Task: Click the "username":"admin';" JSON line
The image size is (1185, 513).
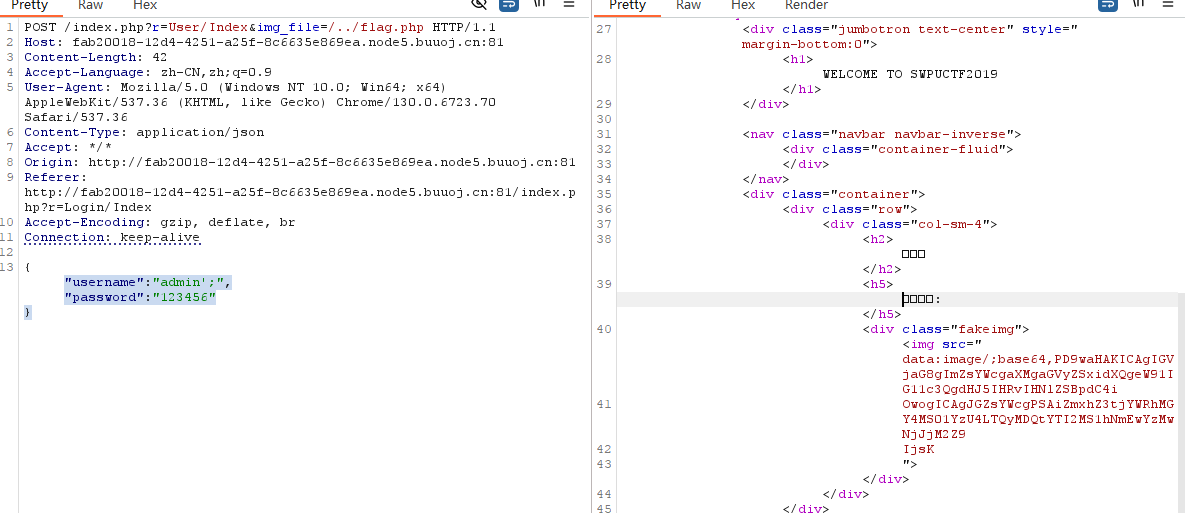Action: point(148,283)
